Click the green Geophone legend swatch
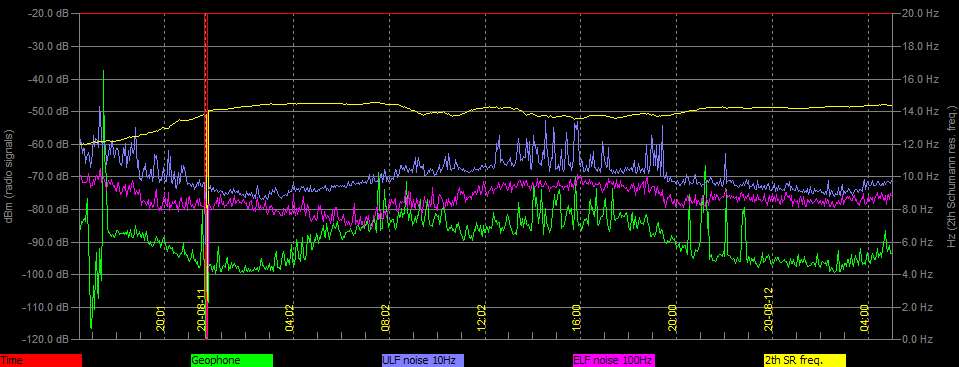This screenshot has height=367, width=959. (x=232, y=361)
